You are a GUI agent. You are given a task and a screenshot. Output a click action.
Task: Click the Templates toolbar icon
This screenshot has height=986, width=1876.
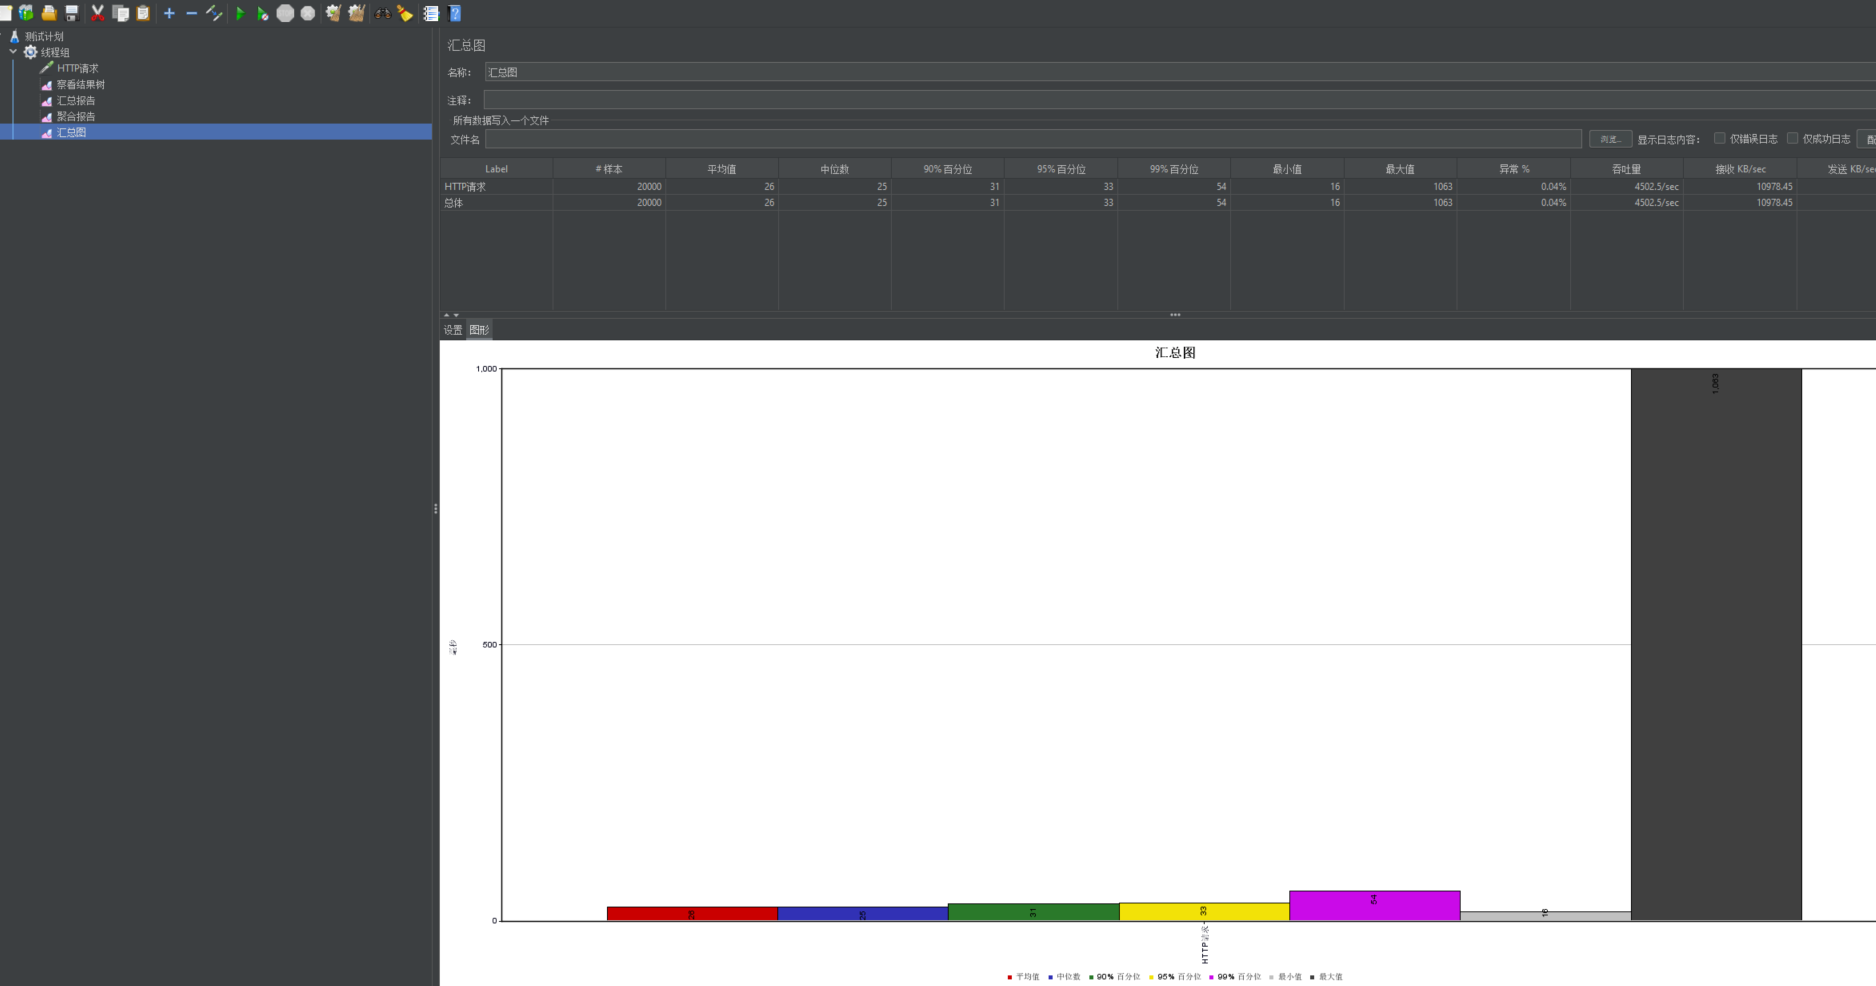(x=26, y=13)
